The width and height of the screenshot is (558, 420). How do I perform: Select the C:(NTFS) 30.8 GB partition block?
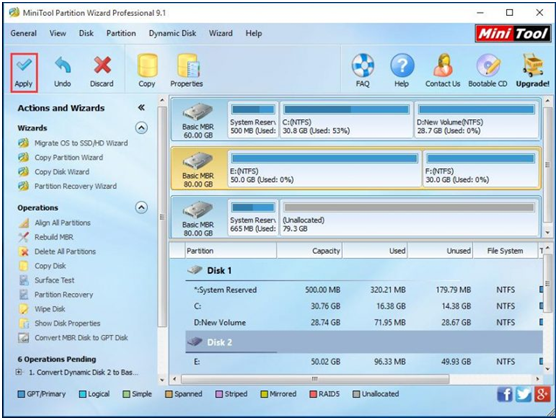(346, 120)
